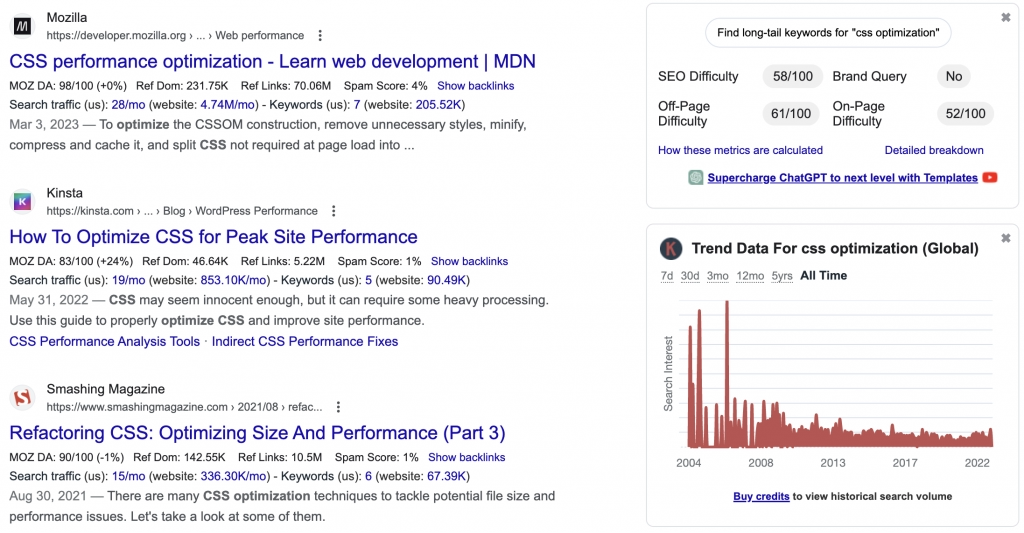
Task: Click the Kinsta site name text
Action: pos(65,193)
